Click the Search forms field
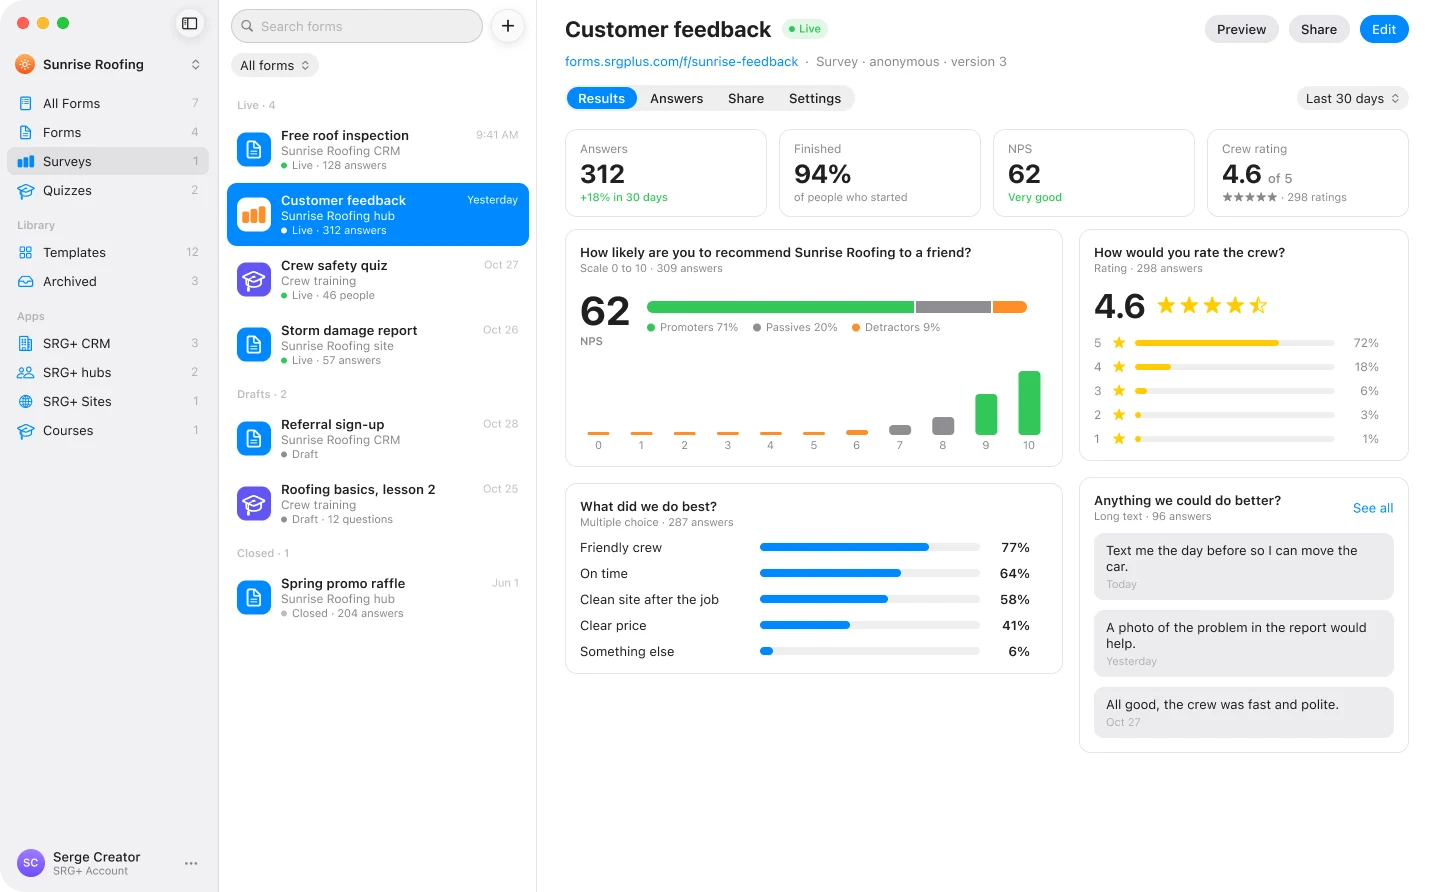 [357, 26]
